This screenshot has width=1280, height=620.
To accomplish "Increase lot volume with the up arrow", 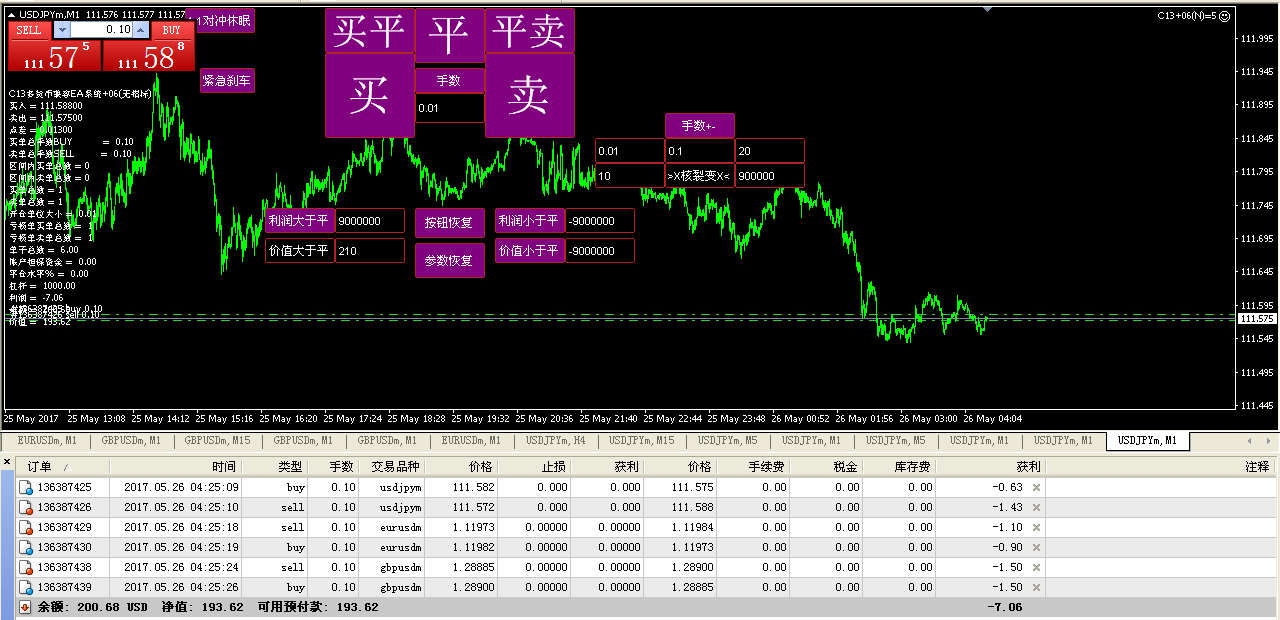I will click(x=141, y=30).
